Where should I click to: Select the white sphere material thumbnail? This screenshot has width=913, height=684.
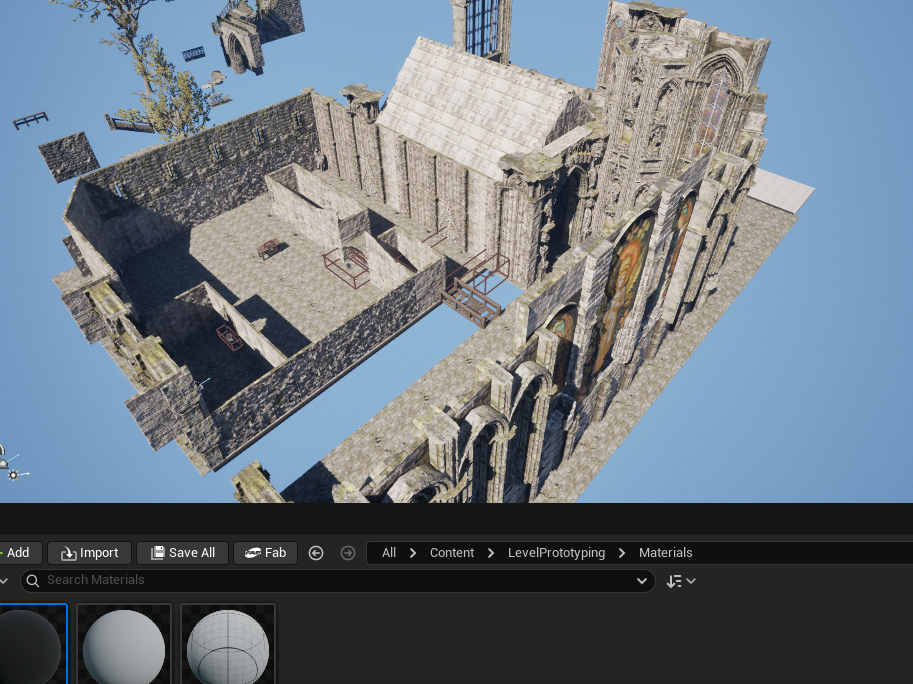point(124,645)
